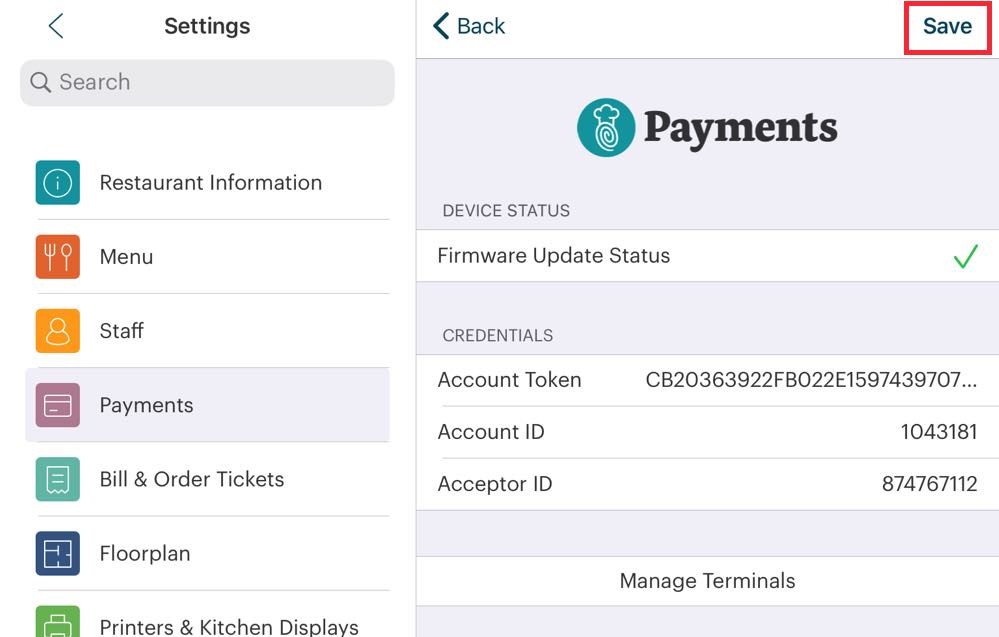
Task: Select the Account ID value 1043181
Action: [x=941, y=432]
